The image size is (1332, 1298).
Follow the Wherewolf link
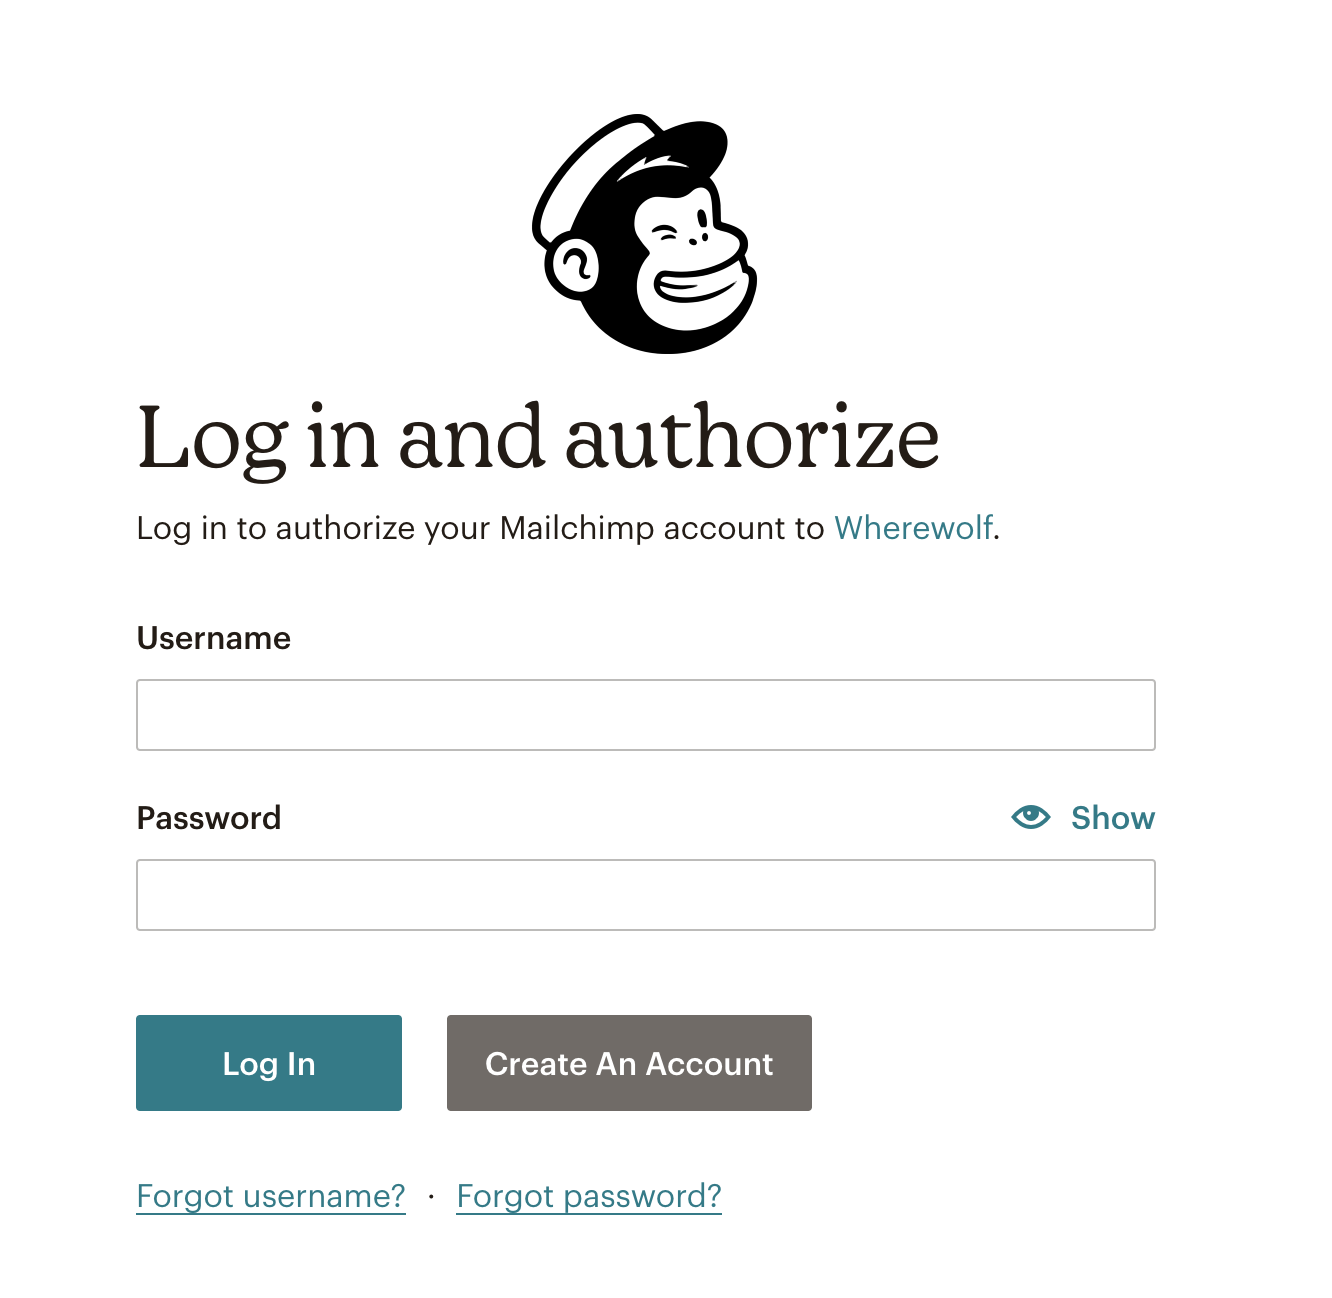click(x=914, y=528)
